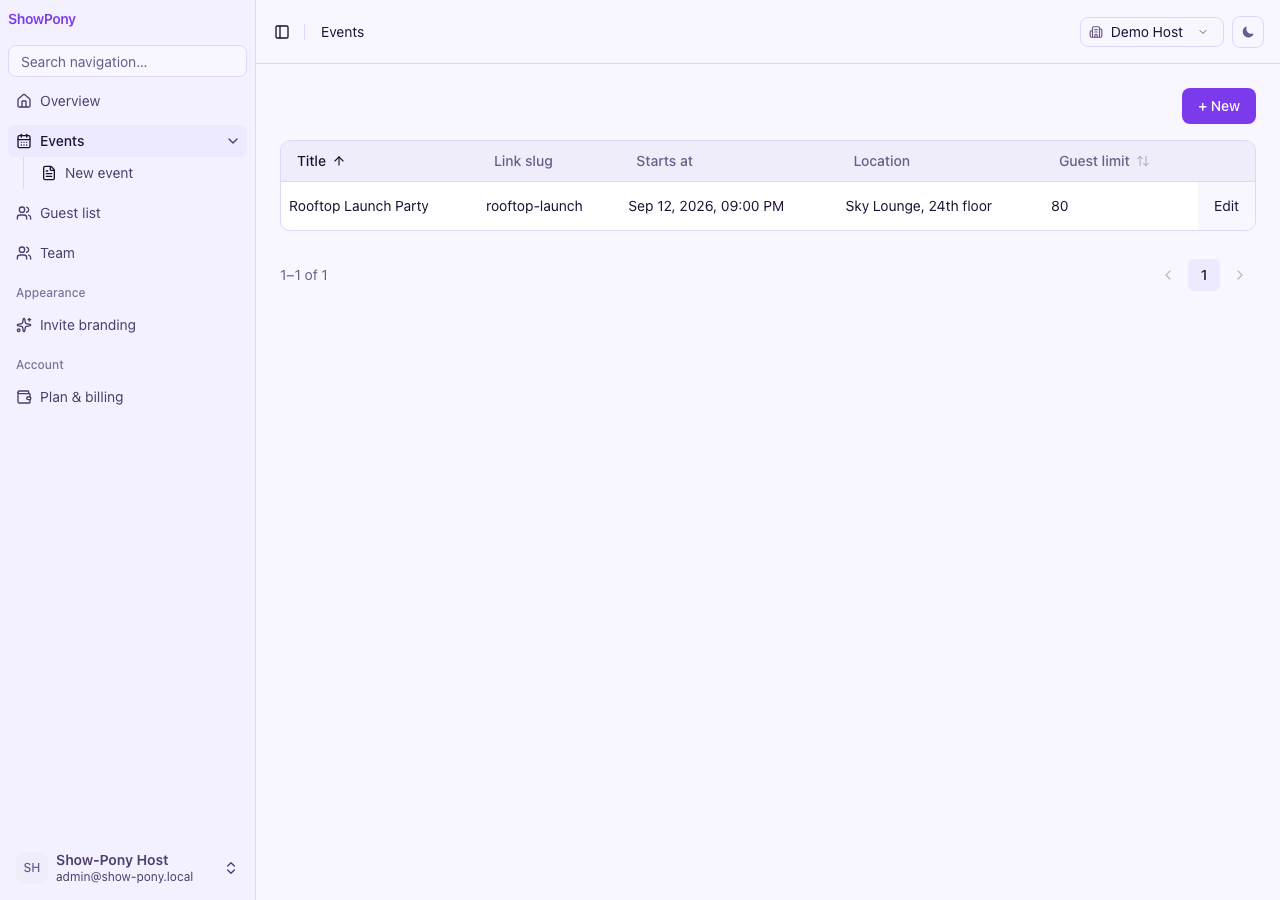Image resolution: width=1280 pixels, height=900 pixels.
Task: Click the Plan & billing wallet icon
Action: coord(24,397)
